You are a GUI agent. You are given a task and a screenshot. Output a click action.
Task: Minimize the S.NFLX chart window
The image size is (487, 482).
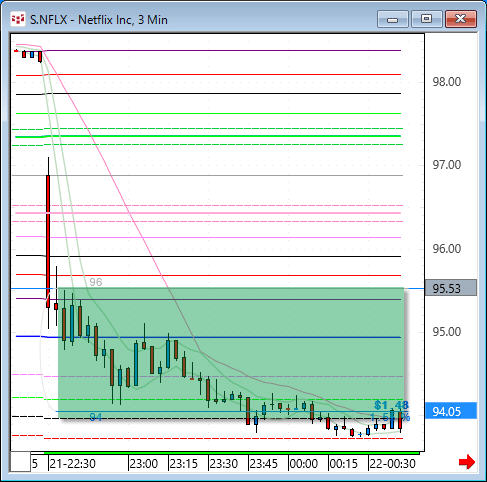pos(393,19)
